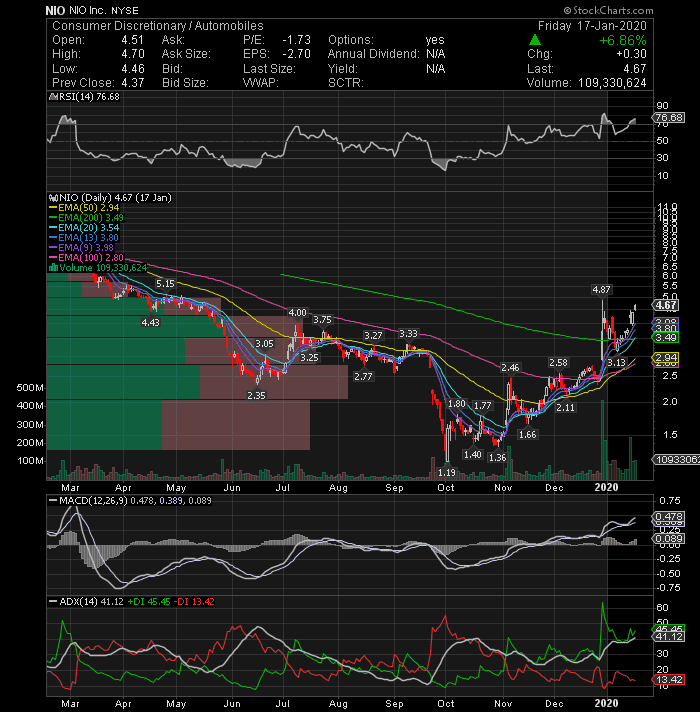Click the 3.75 price annotation
Screen dimensions: 700x712
pyautogui.click(x=322, y=320)
